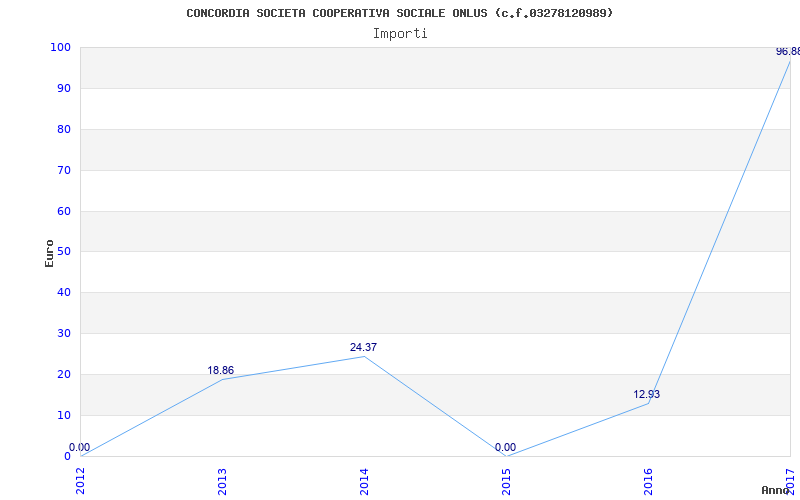Click the 60 y-axis tick label
This screenshot has width=800, height=500.
tap(63, 211)
